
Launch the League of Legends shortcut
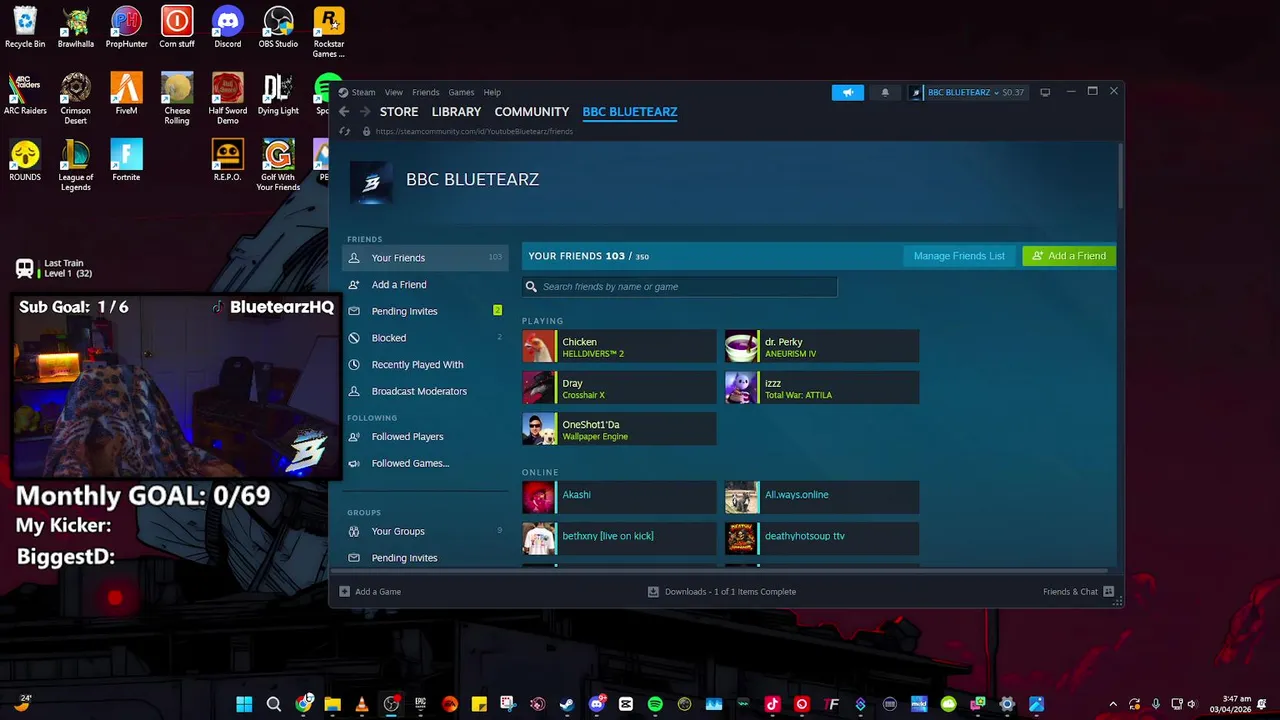75,165
